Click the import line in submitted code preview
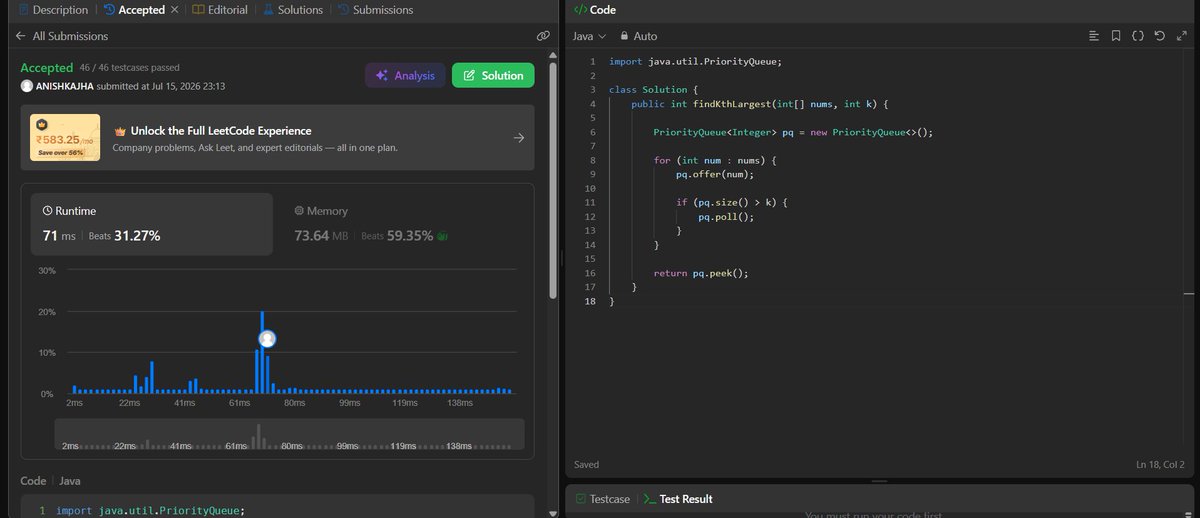Viewport: 1200px width, 518px height. [150, 510]
